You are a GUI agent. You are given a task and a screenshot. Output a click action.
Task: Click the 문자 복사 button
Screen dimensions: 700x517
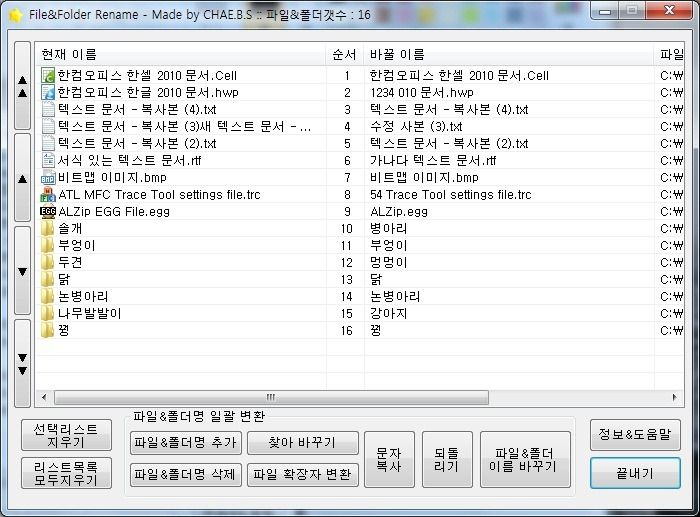(389, 459)
